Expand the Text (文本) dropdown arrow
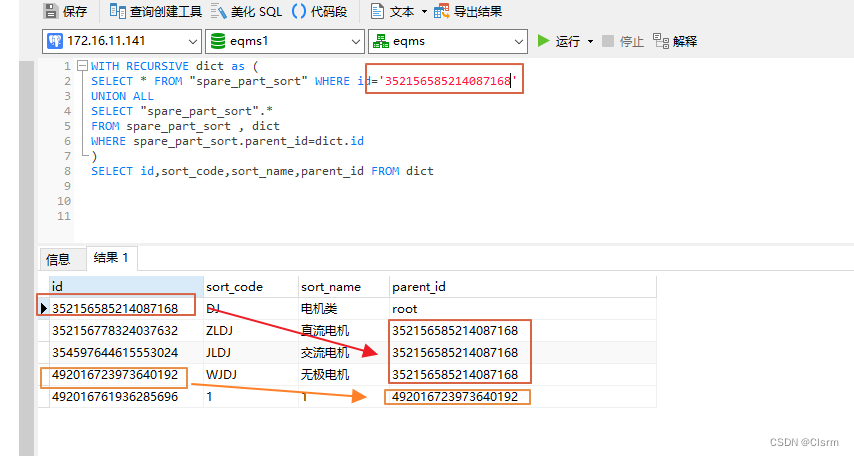The image size is (854, 456). (424, 11)
